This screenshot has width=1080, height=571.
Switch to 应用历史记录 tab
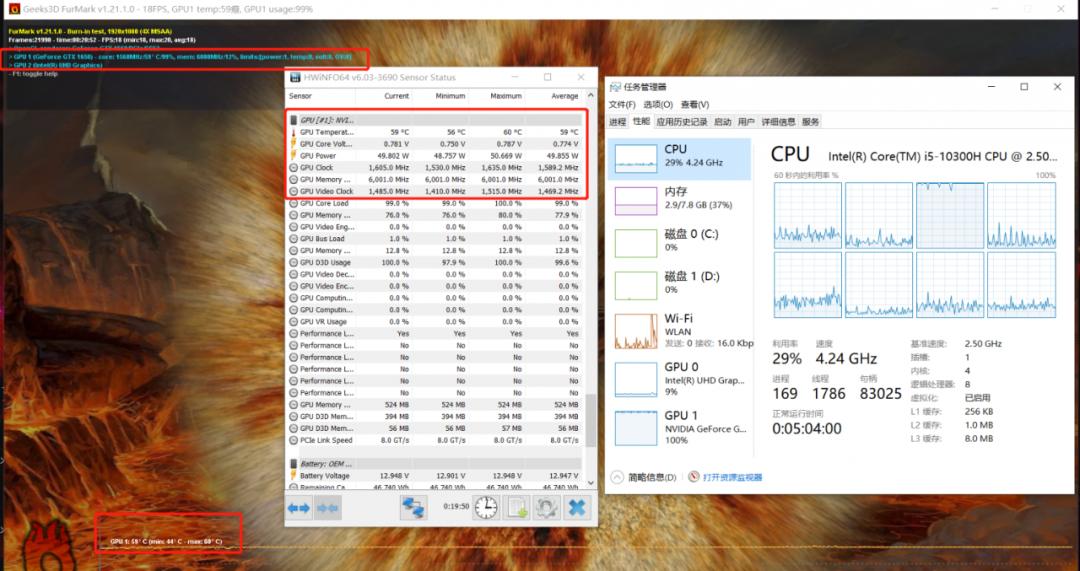[x=681, y=122]
